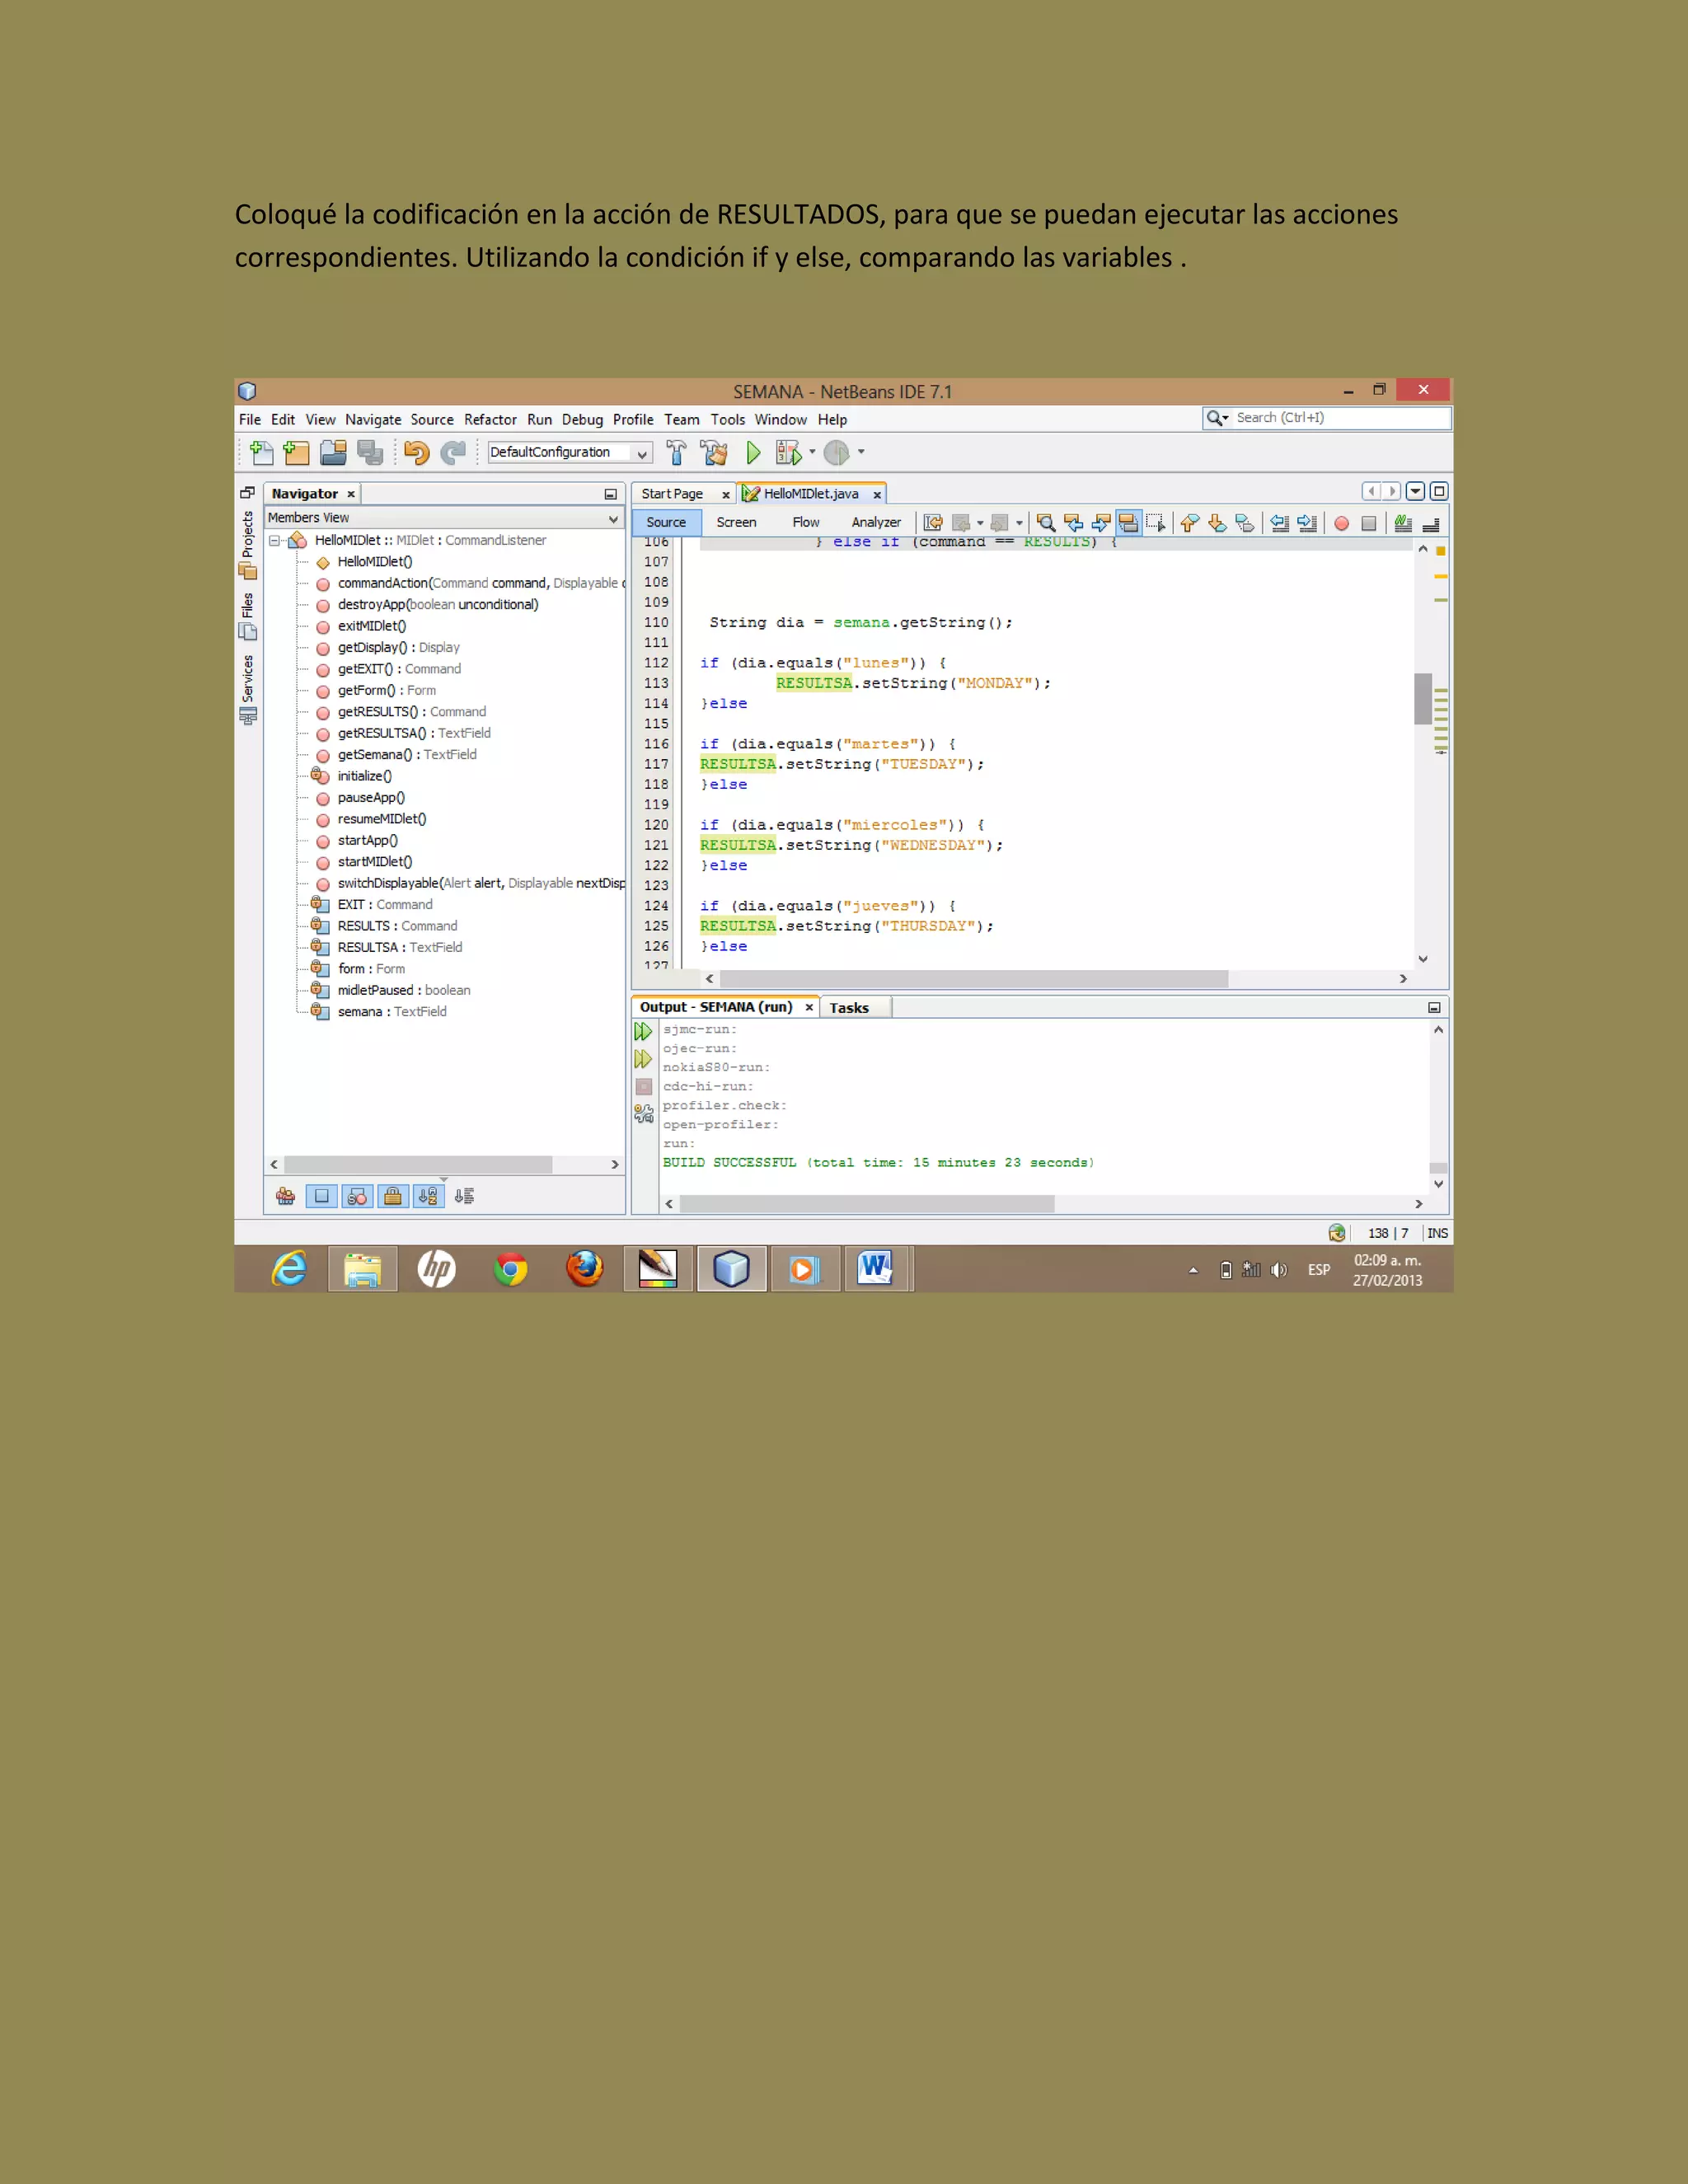Click the New File toolbar icon

point(262,453)
